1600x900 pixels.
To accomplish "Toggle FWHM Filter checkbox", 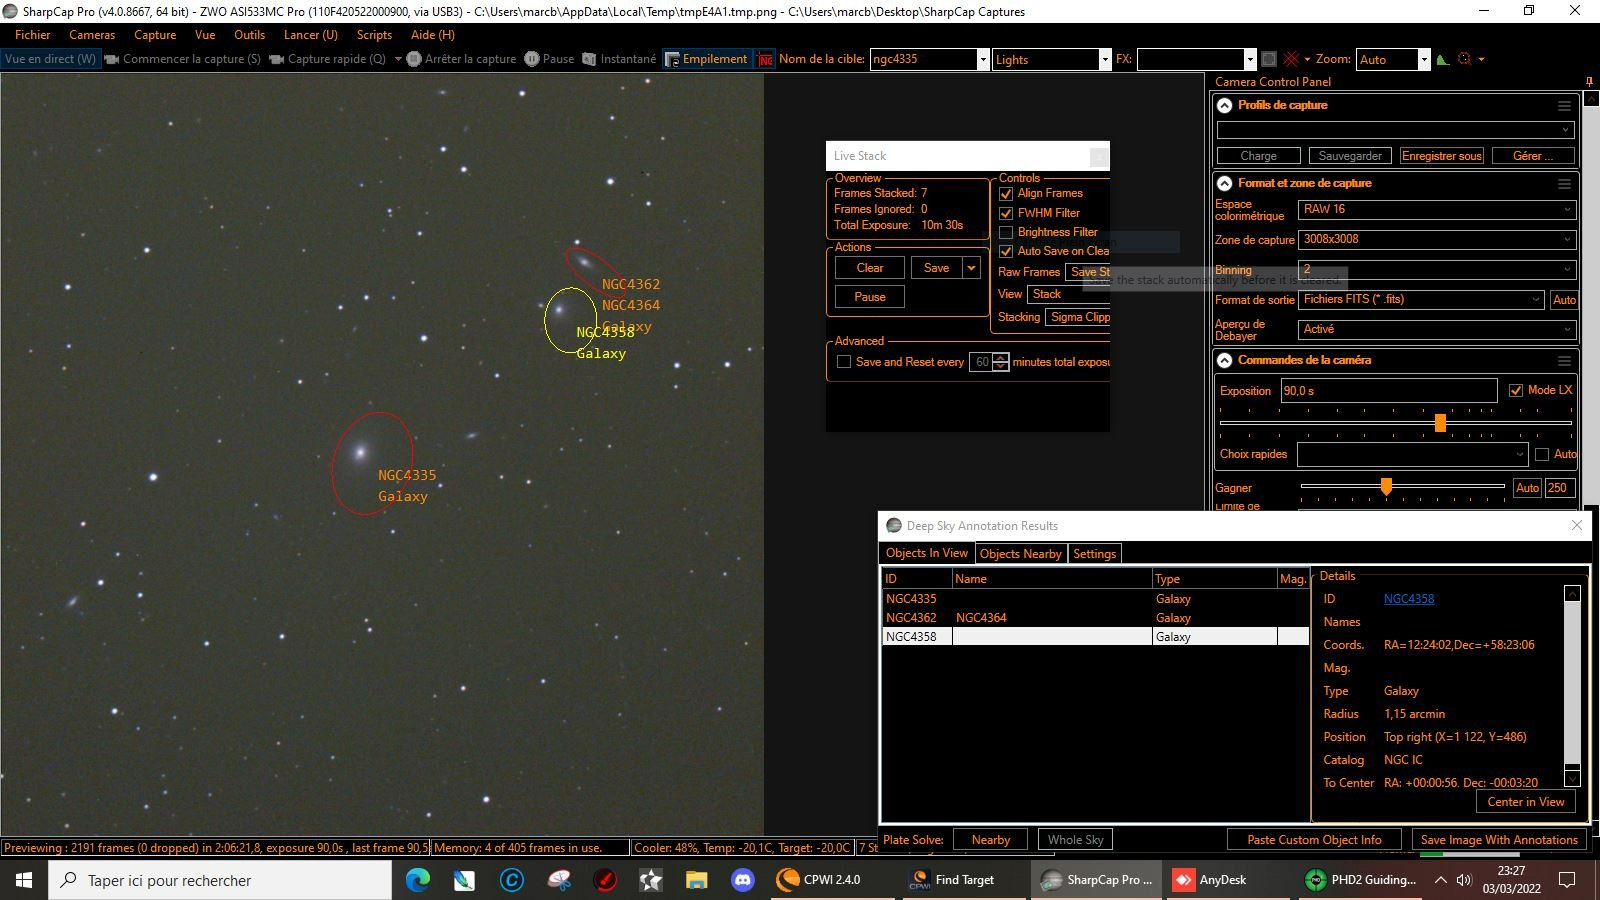I will coord(1006,213).
